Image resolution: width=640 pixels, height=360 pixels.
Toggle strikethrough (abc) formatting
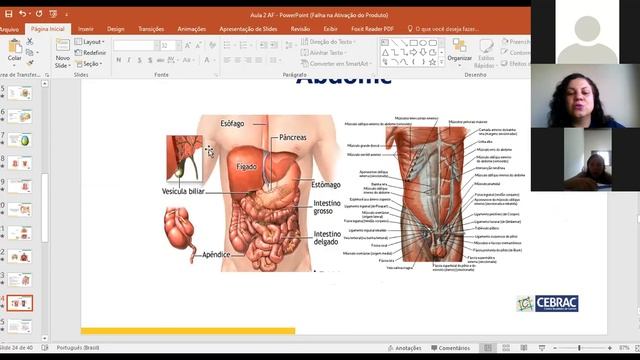160,60
